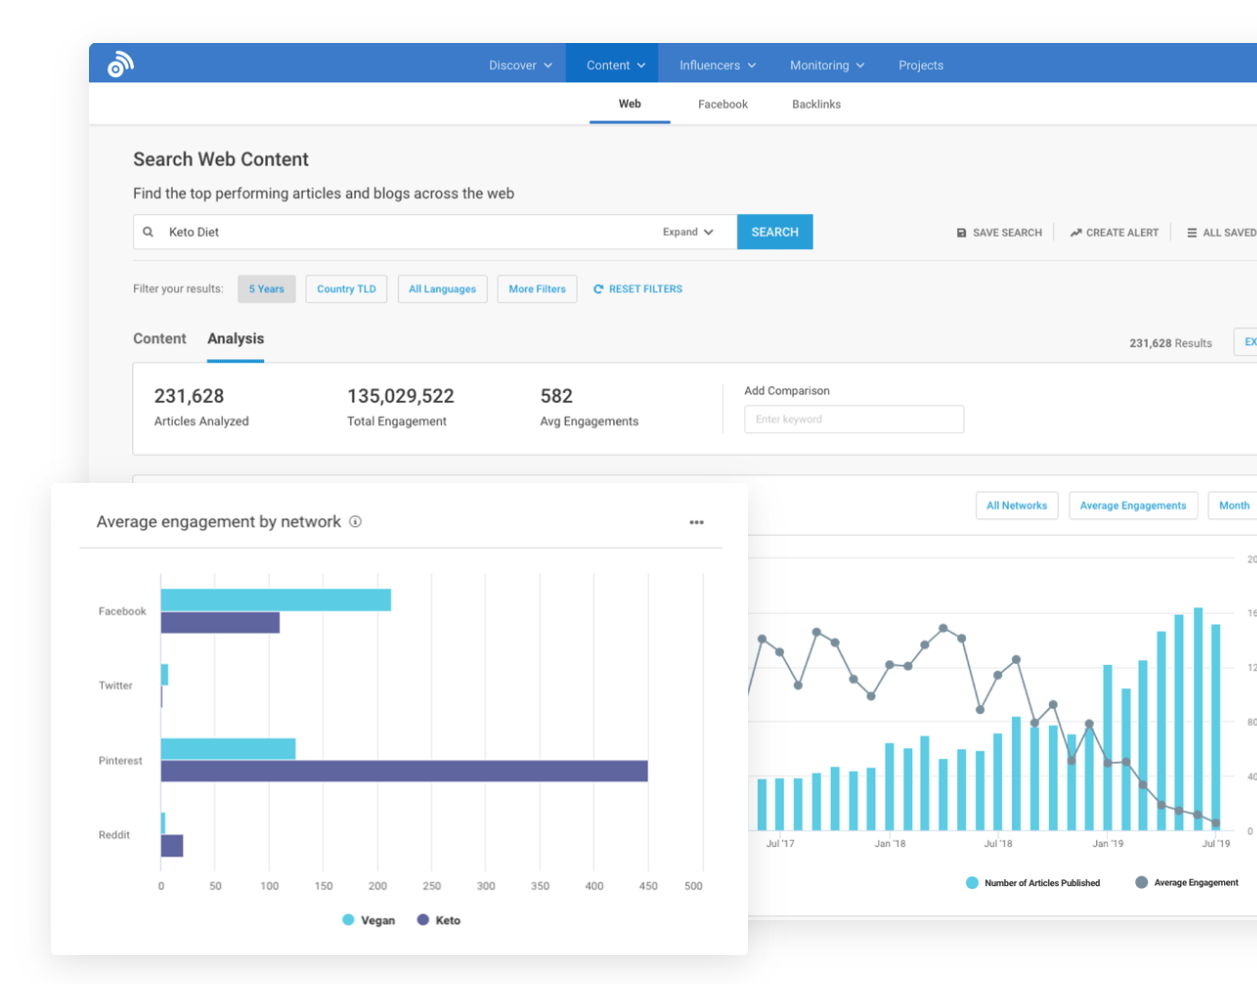Select the Analysis tab

click(x=235, y=339)
